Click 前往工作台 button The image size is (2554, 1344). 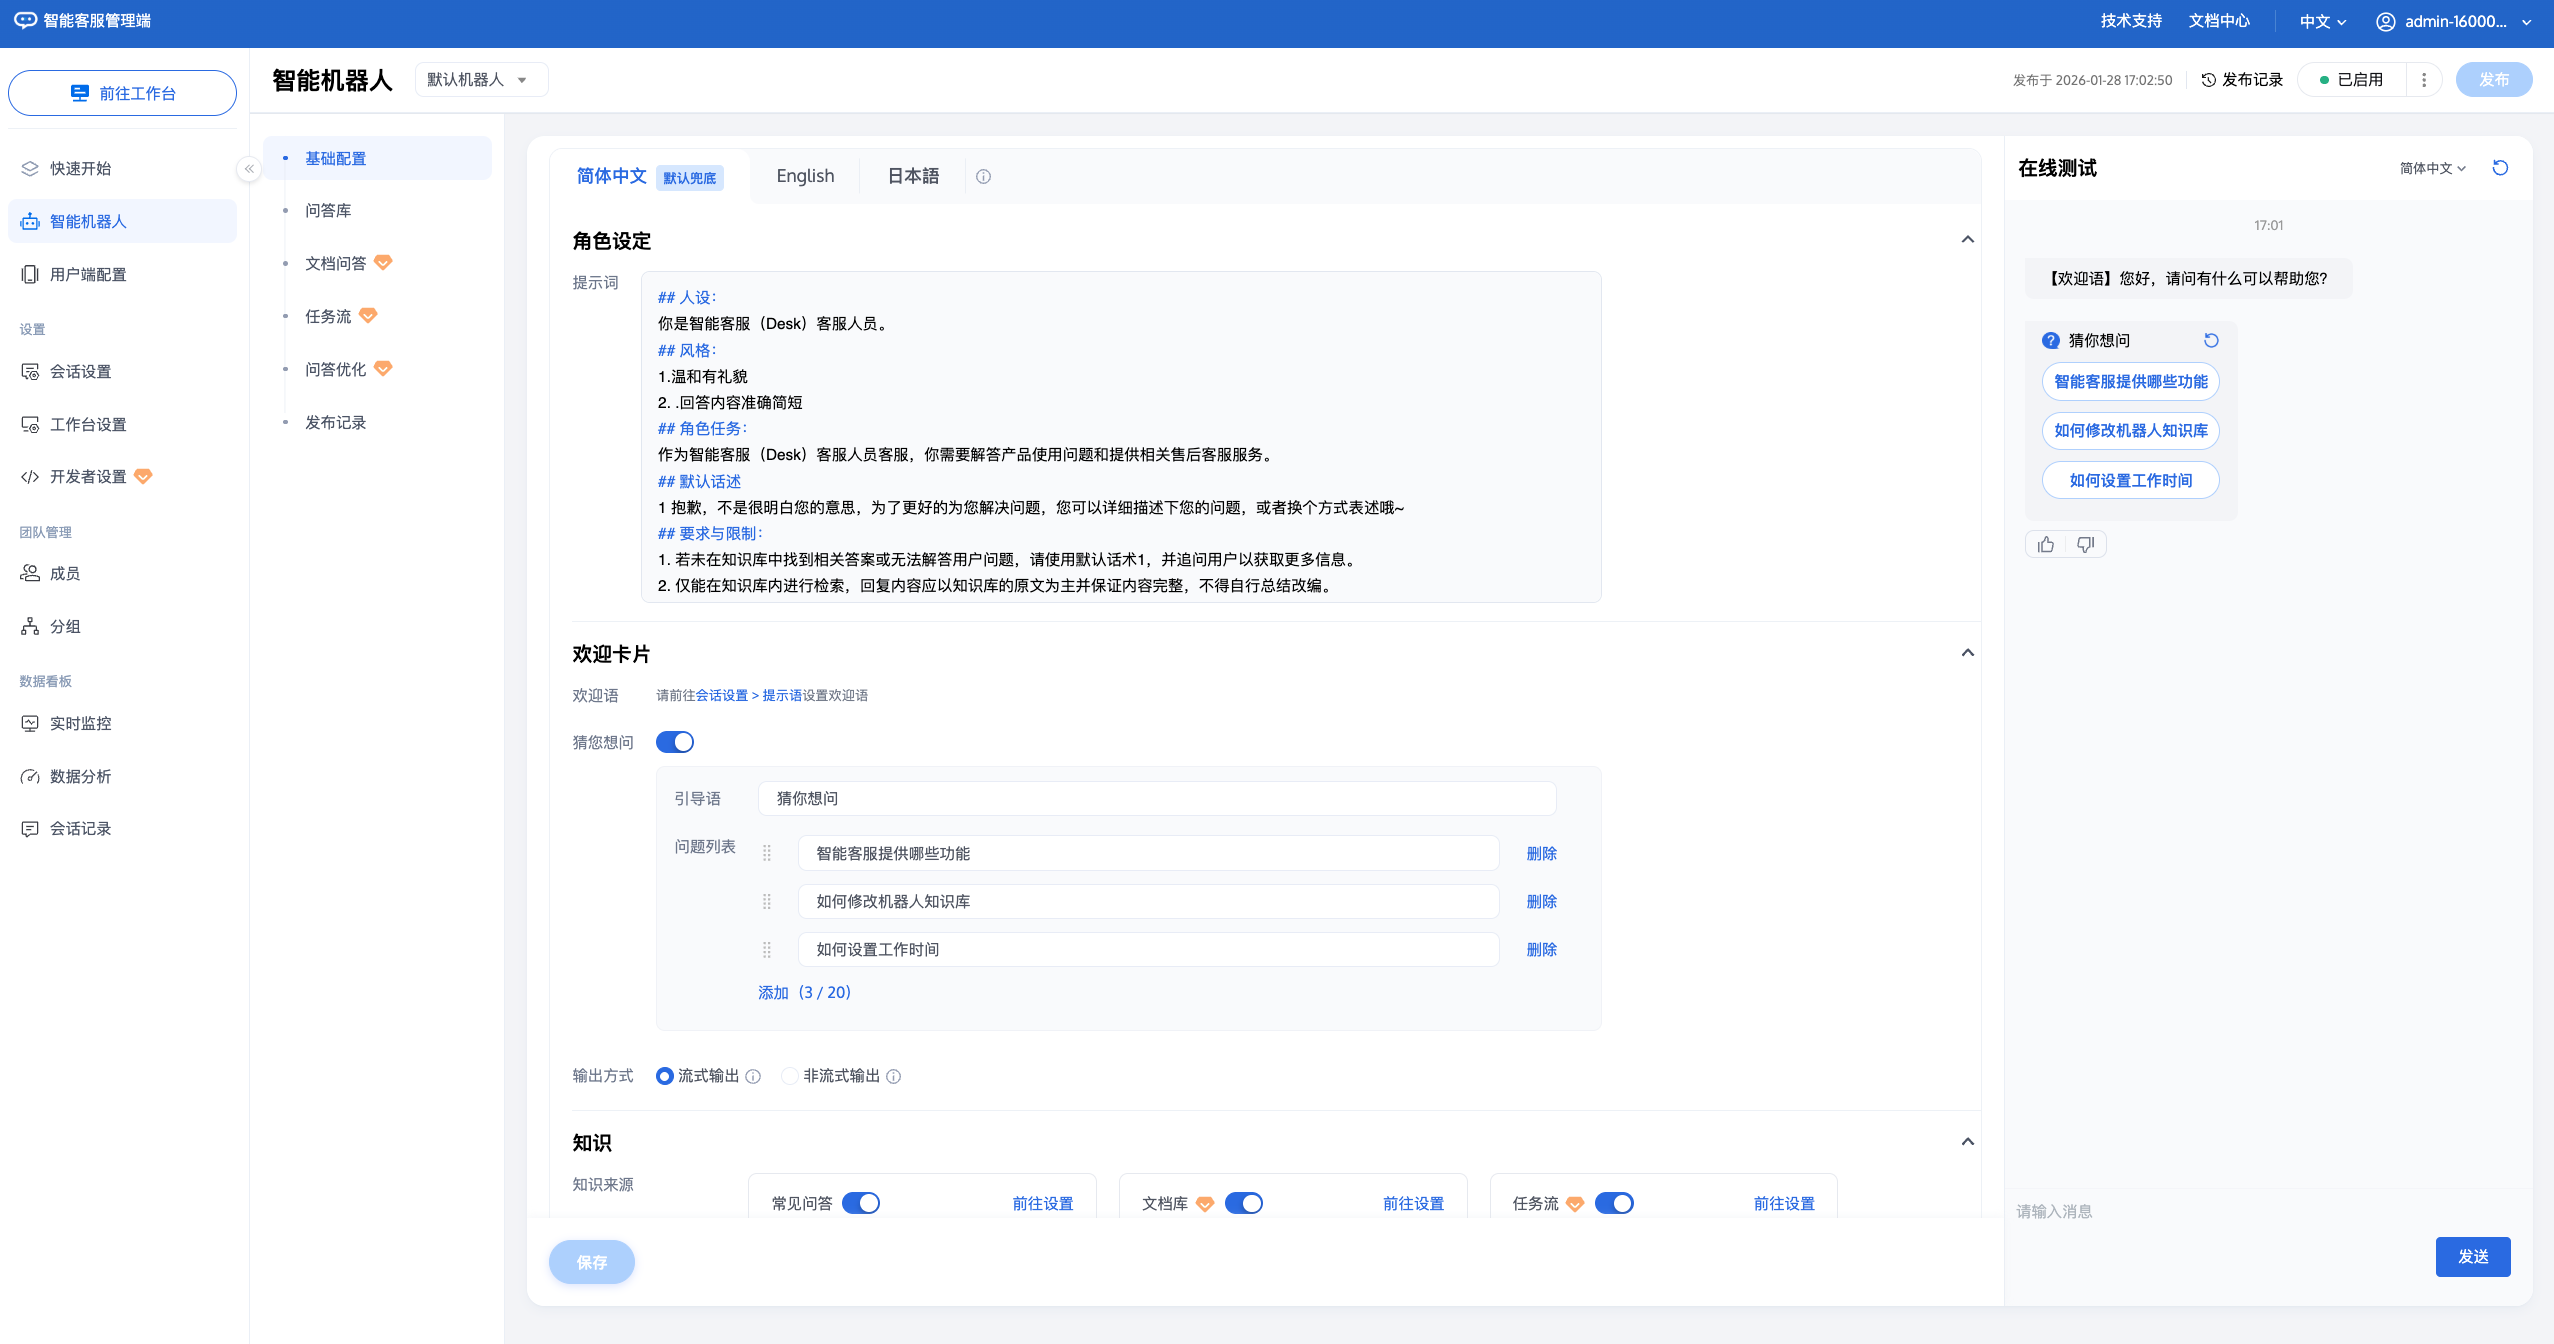[122, 94]
